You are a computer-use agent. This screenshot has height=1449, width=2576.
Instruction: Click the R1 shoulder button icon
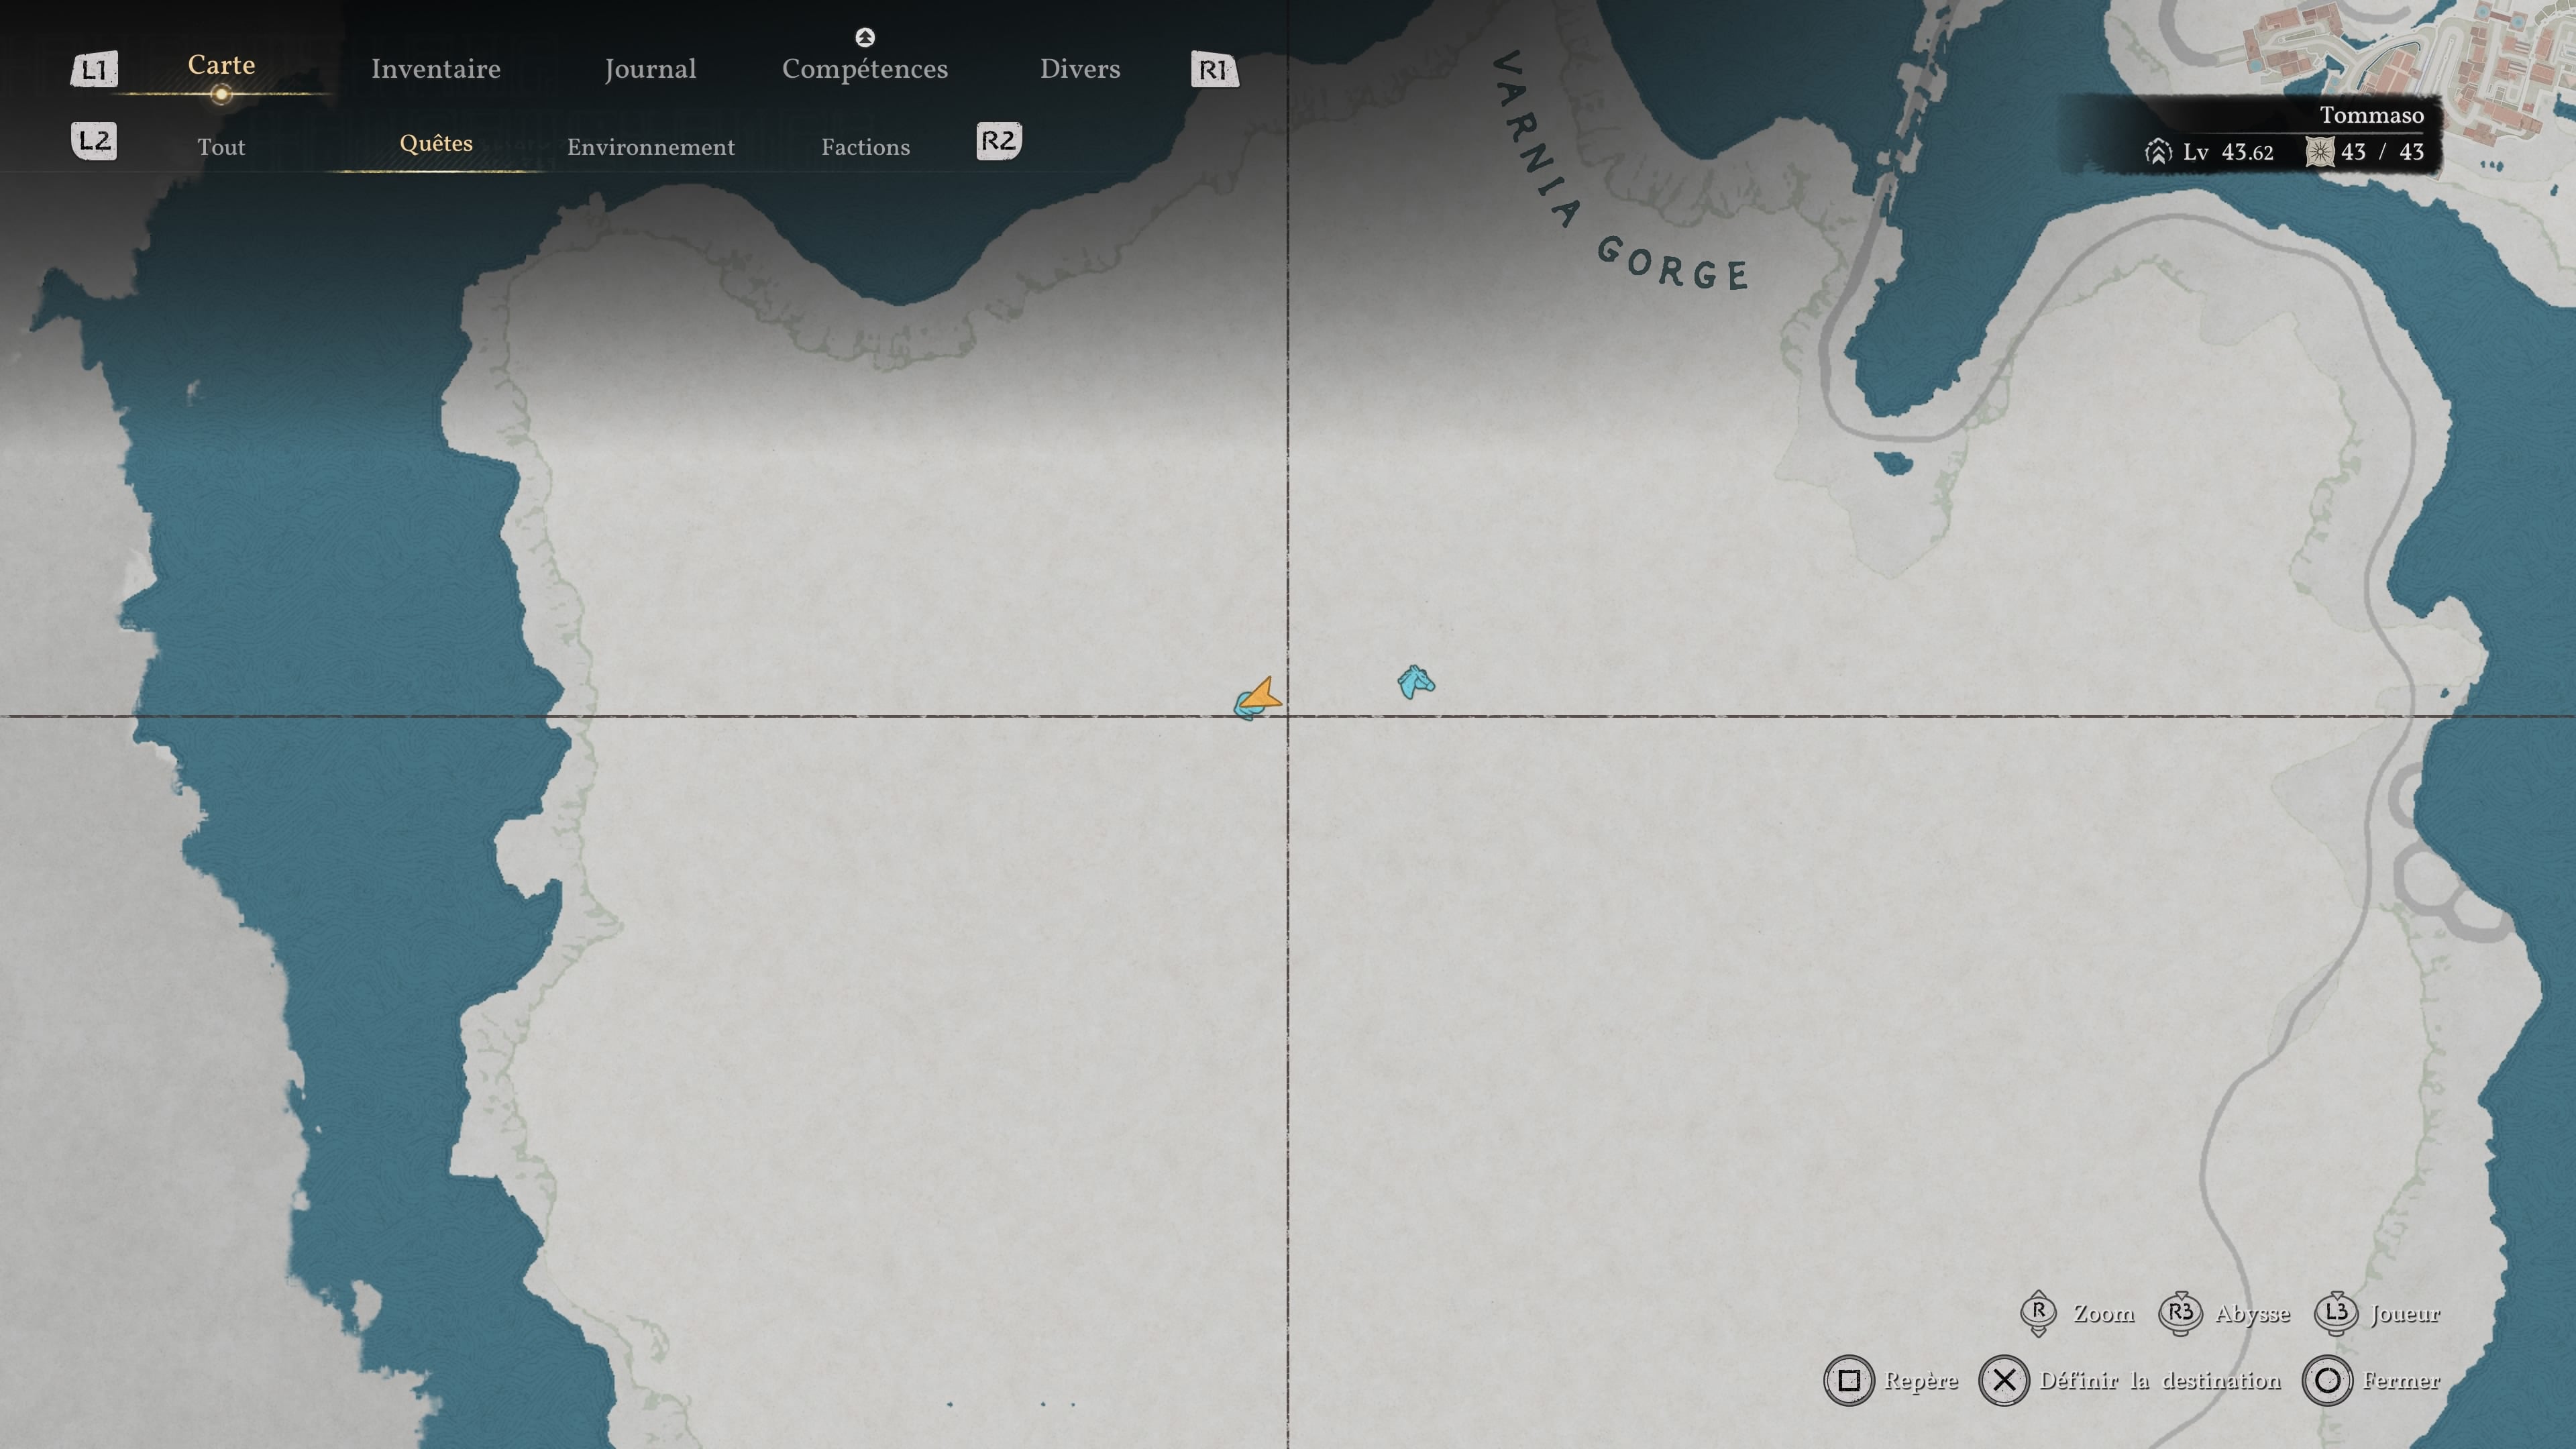[x=1214, y=69]
